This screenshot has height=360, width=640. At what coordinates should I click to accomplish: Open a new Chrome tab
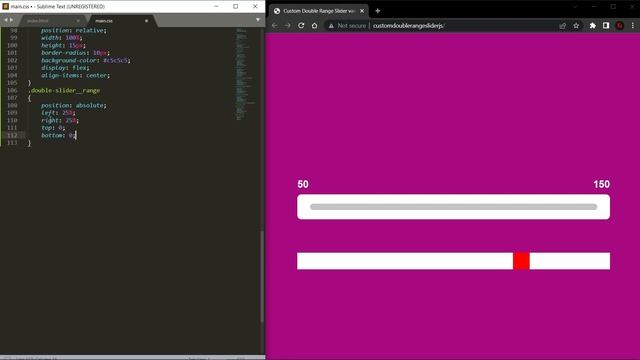pos(378,11)
